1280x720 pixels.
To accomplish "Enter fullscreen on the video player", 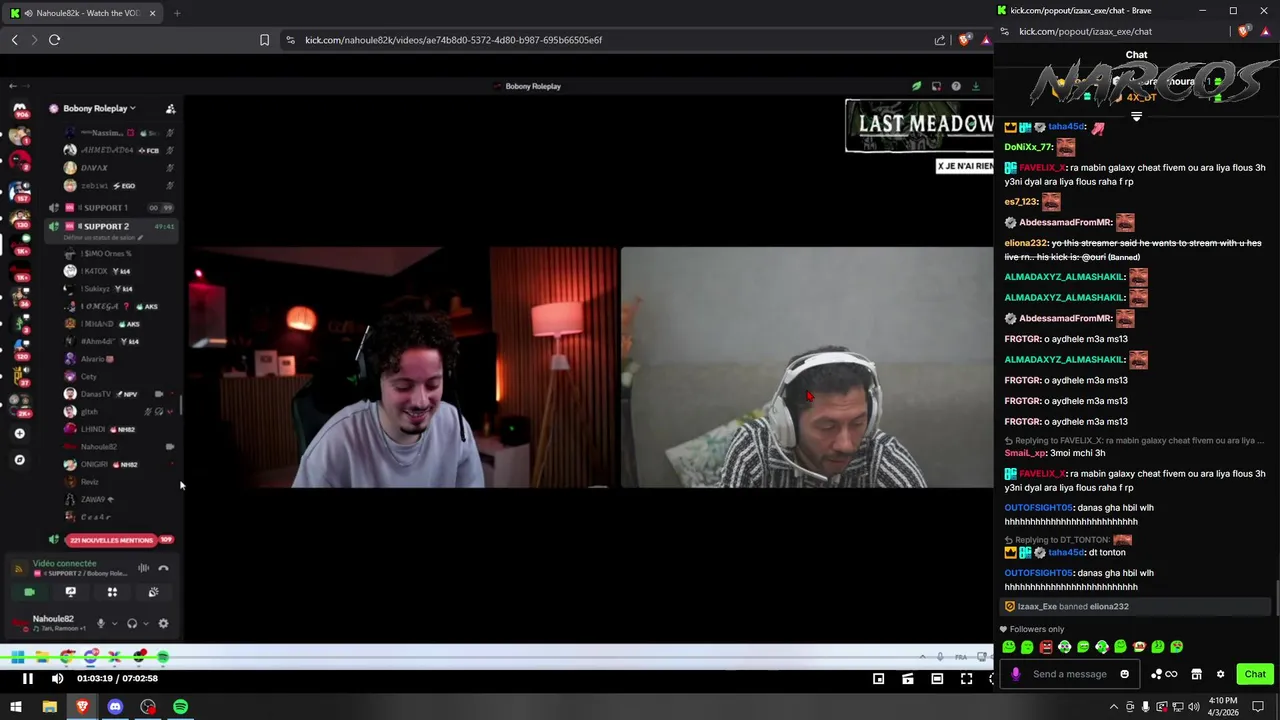I will coord(966,679).
